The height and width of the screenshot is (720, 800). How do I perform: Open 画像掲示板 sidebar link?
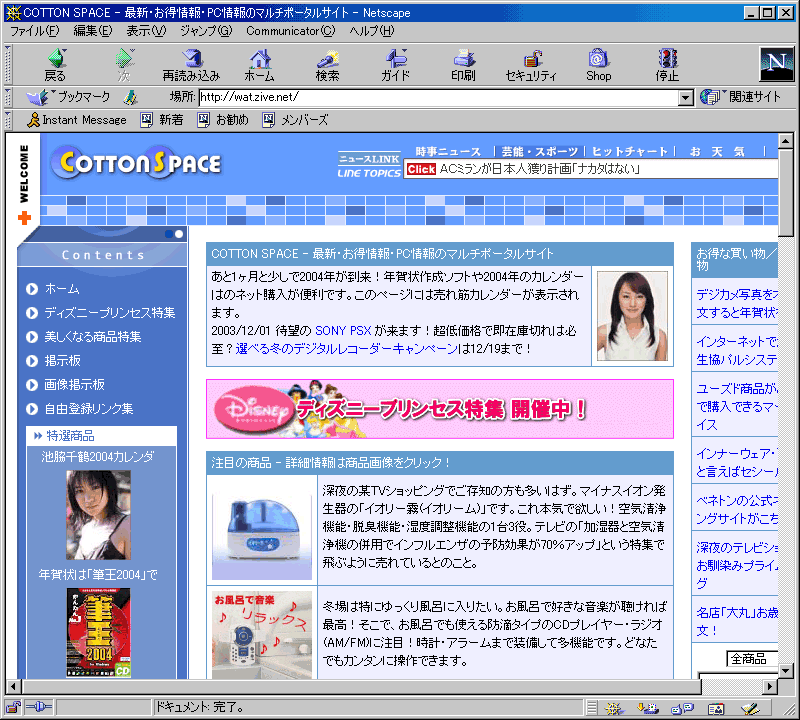tap(74, 385)
